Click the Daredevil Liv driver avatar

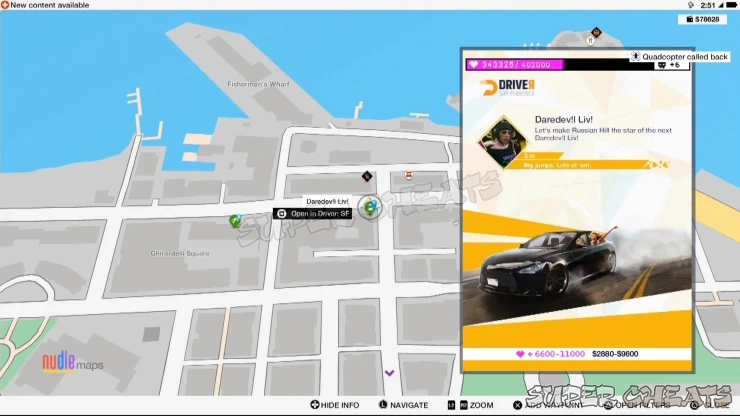(503, 142)
